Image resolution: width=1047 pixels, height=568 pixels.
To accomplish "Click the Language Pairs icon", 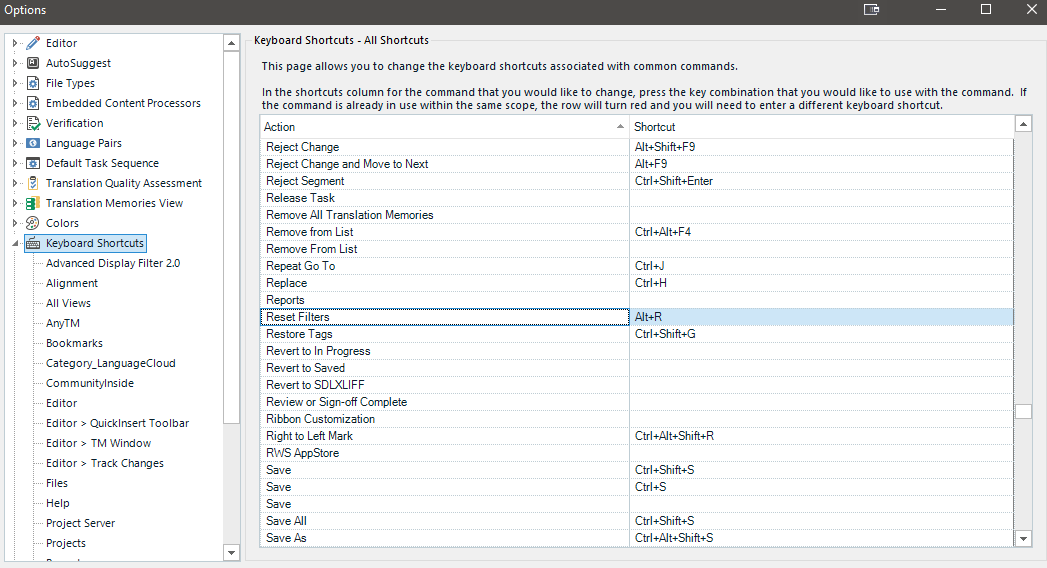I will click(x=33, y=144).
